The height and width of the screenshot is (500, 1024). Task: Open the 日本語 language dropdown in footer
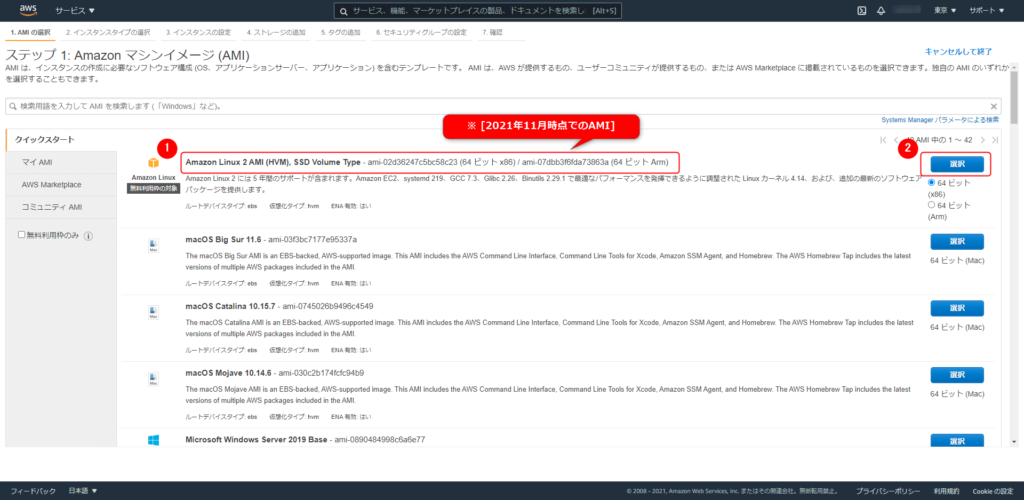[83, 491]
